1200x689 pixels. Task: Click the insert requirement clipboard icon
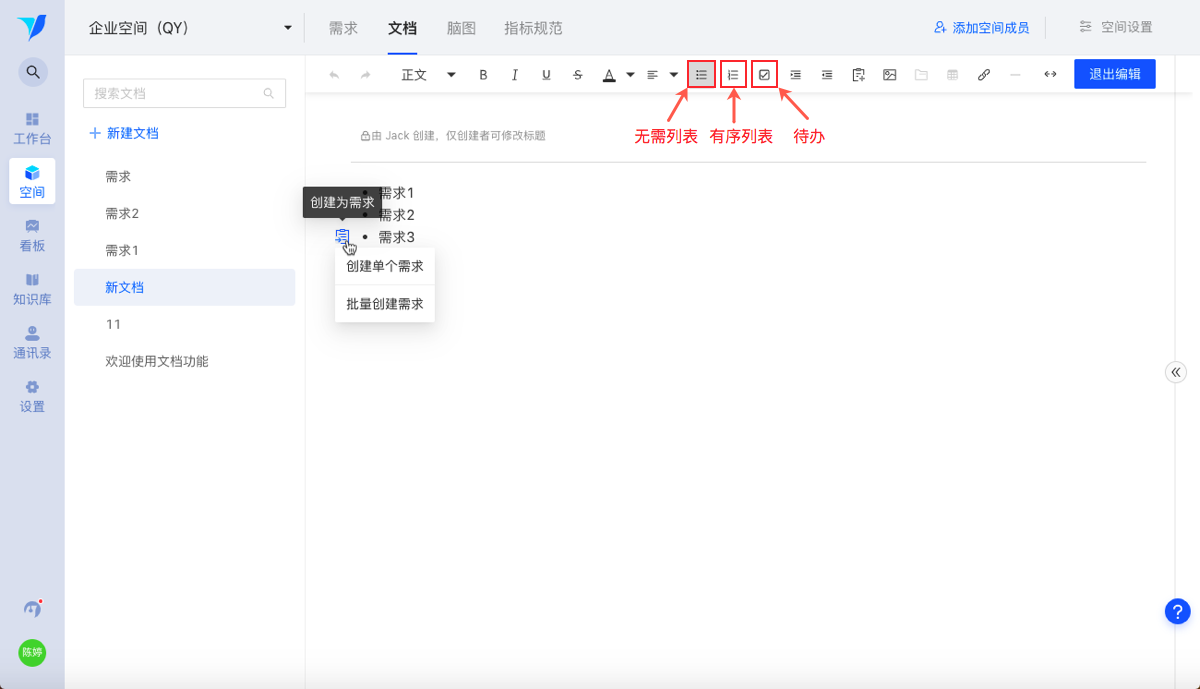(x=858, y=75)
